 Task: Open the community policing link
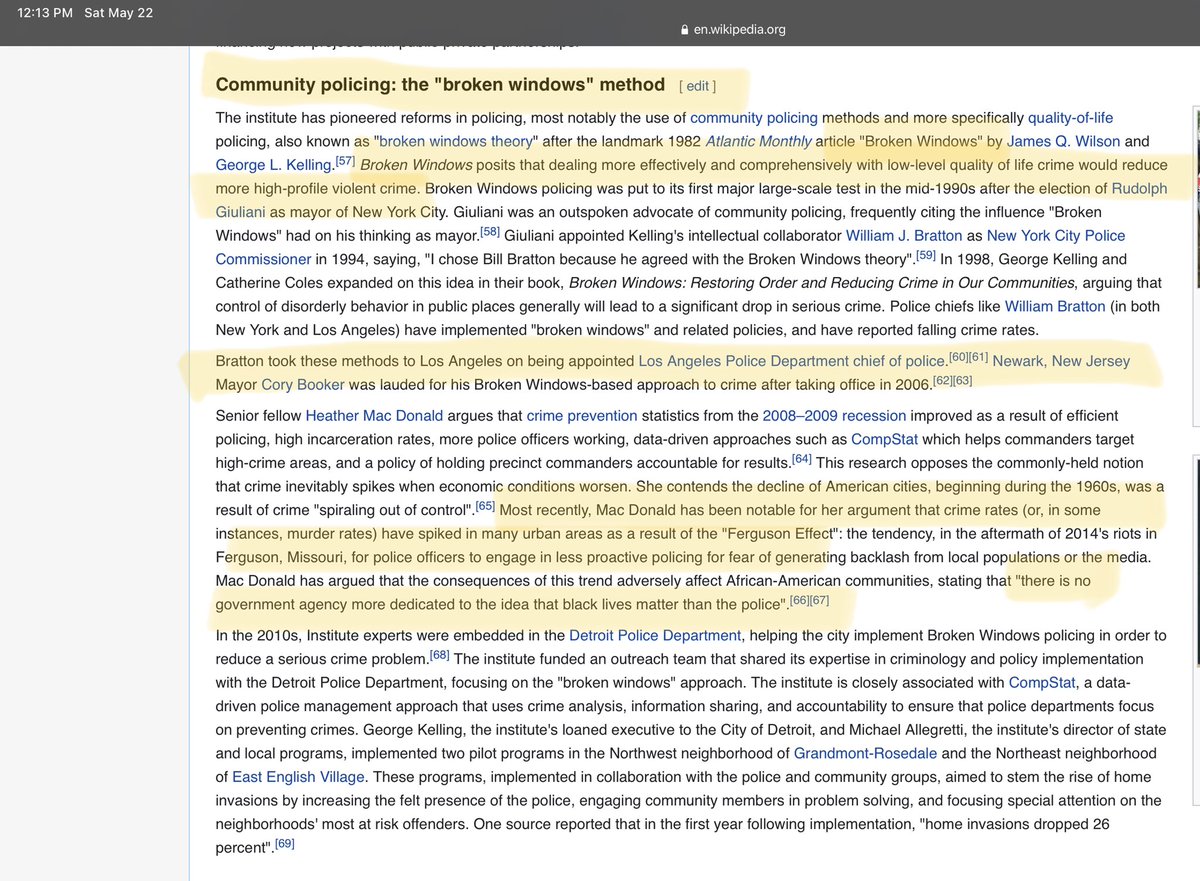point(754,118)
